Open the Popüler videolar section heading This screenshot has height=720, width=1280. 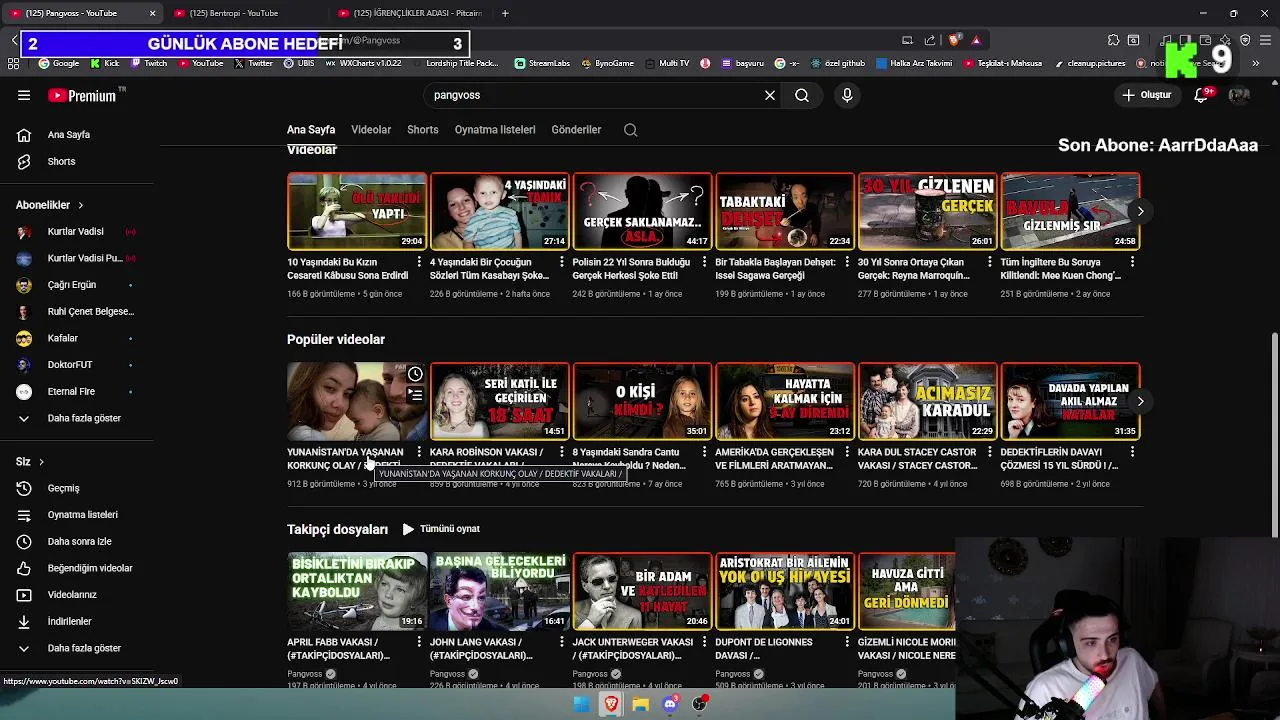(336, 340)
